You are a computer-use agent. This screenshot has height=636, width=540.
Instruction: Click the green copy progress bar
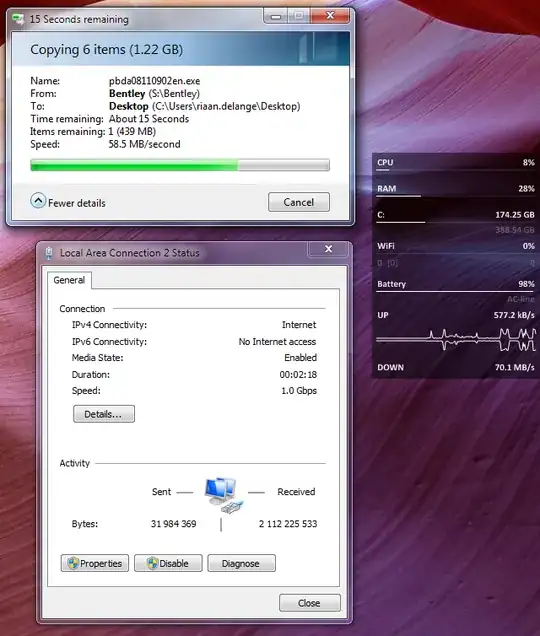[x=180, y=165]
